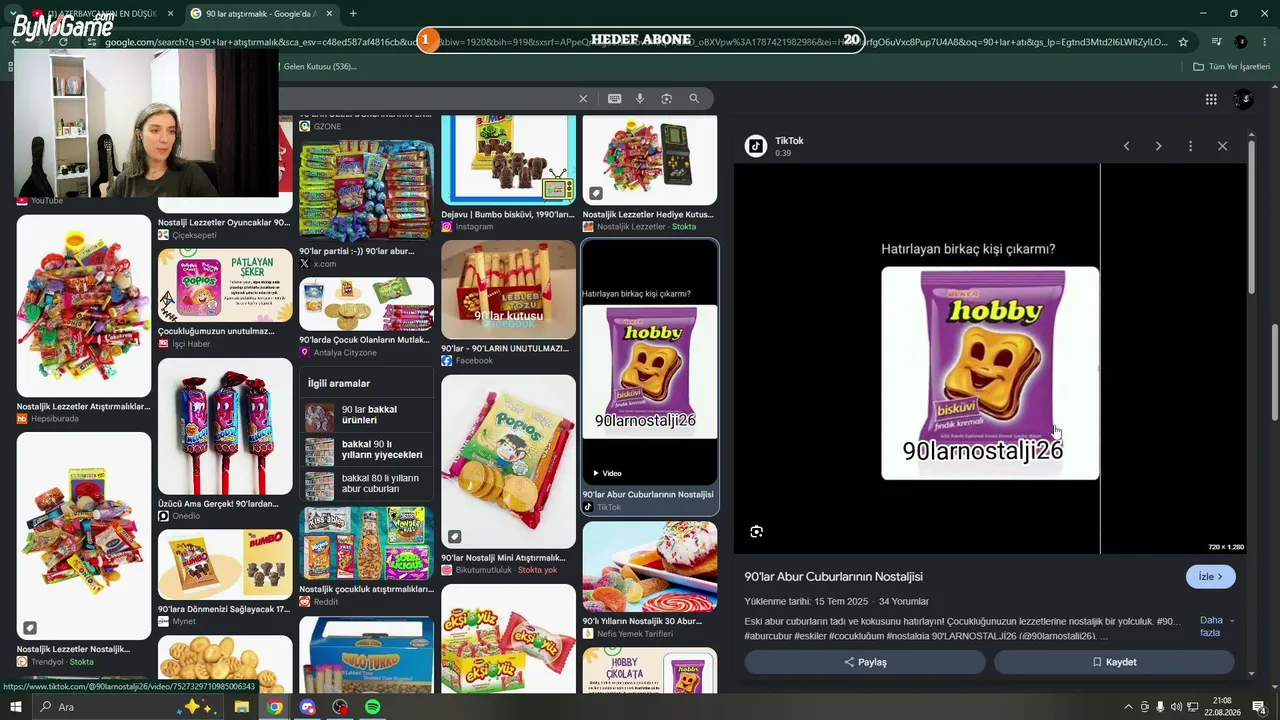Click the 'İlgili aramalar' heading

pyautogui.click(x=339, y=383)
